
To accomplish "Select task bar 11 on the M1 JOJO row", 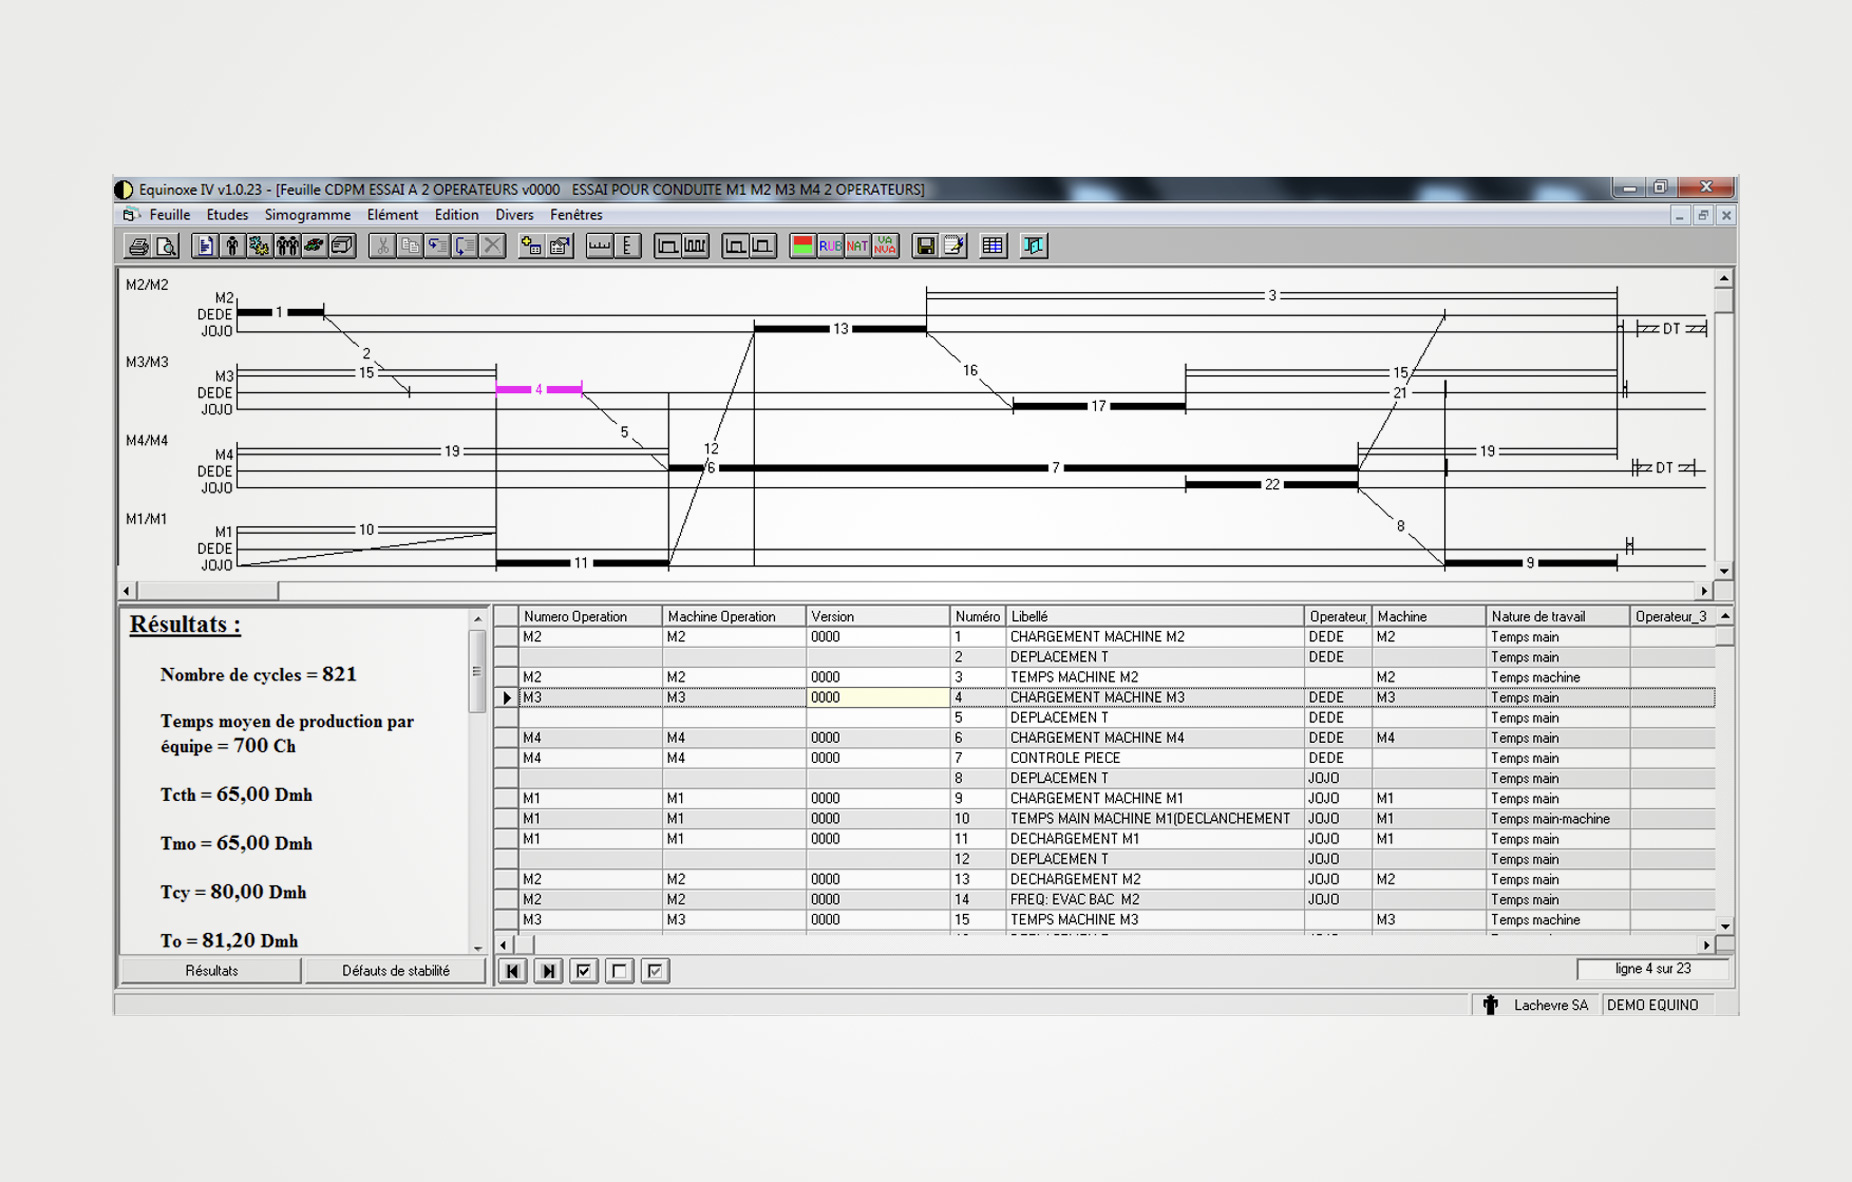I will coord(581,563).
